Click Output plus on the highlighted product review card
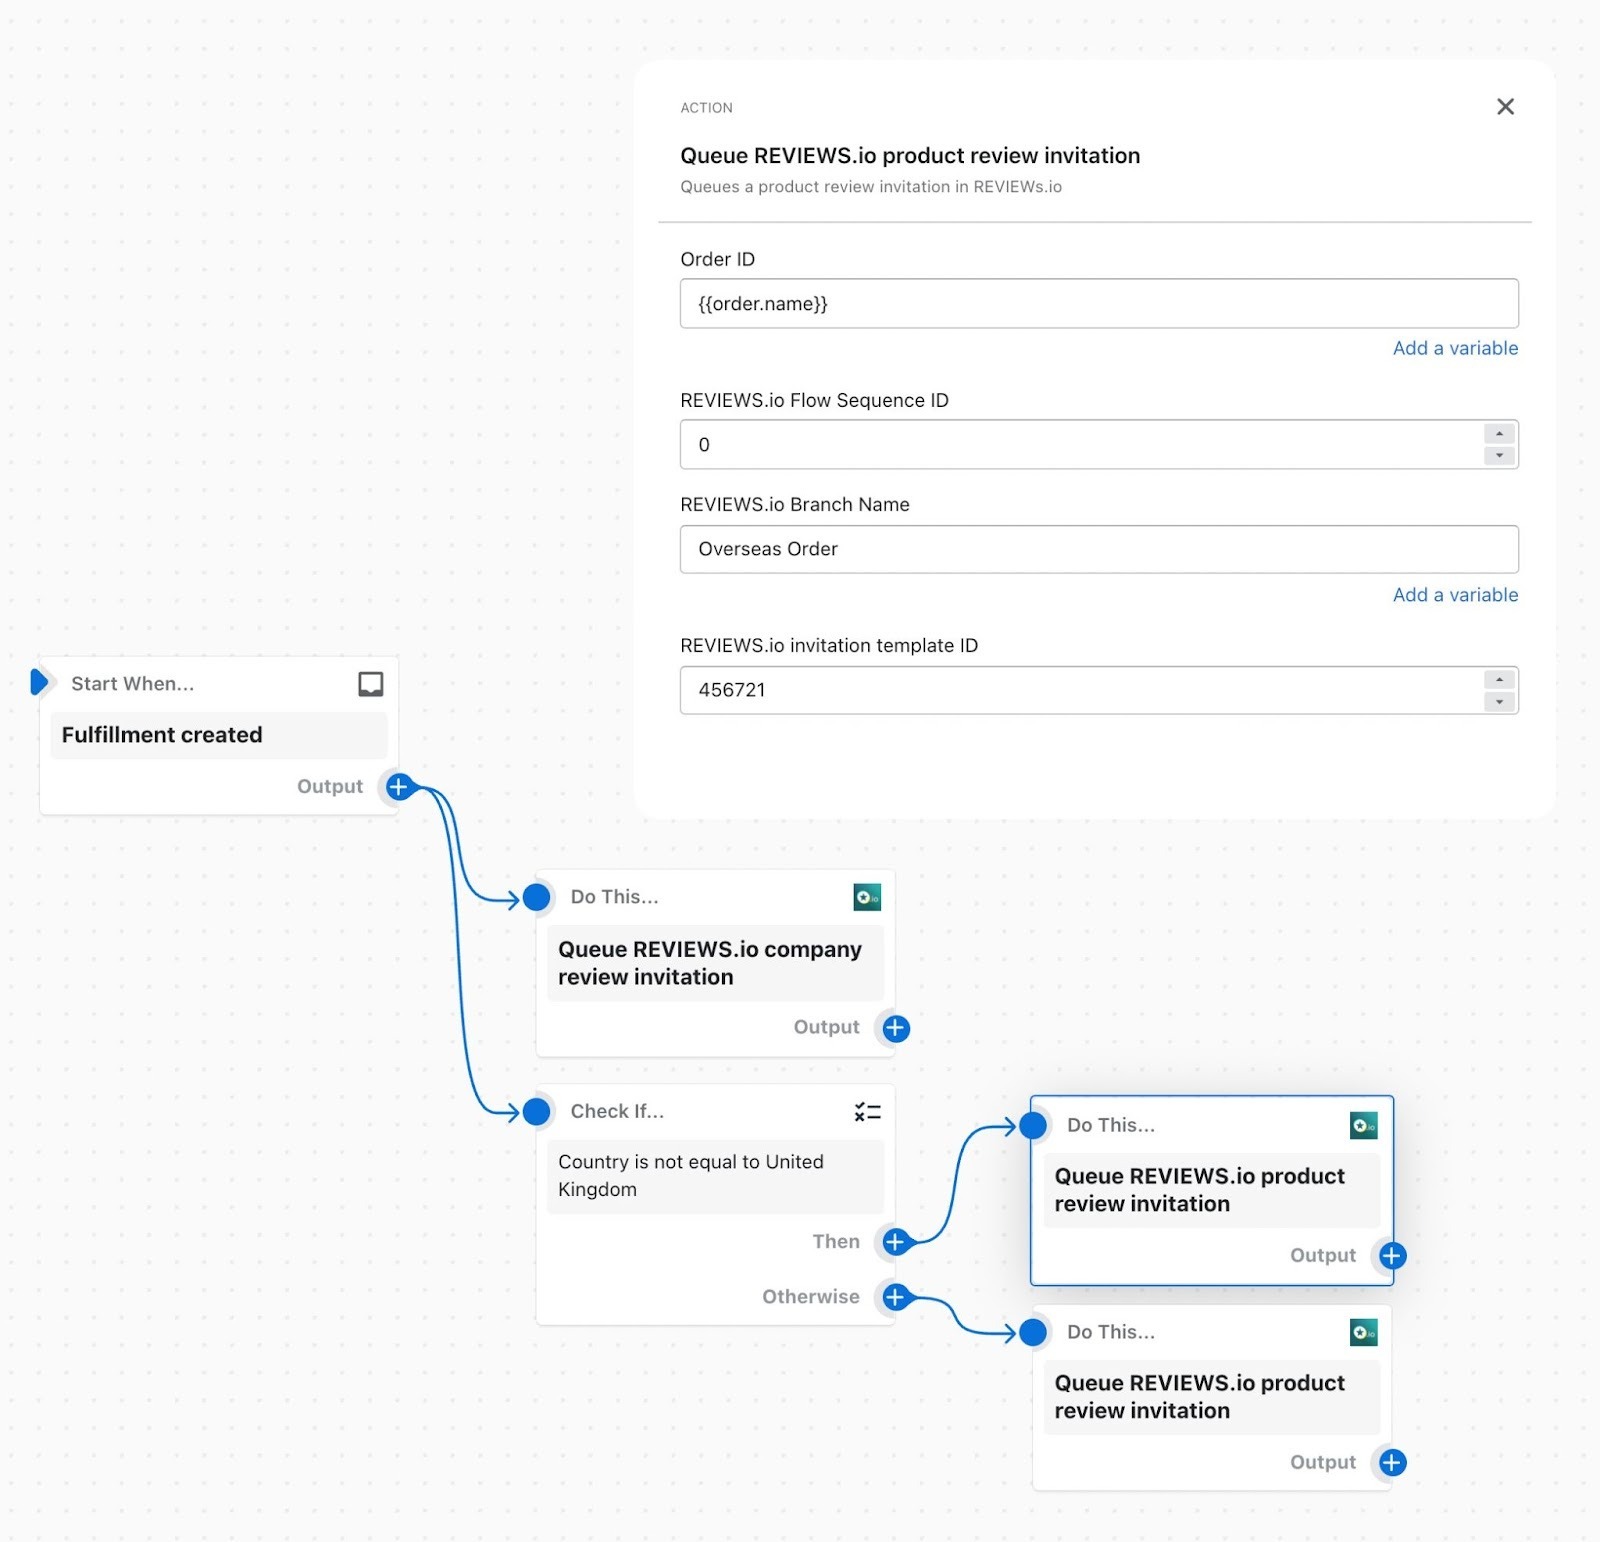1600x1542 pixels. 1390,1255
